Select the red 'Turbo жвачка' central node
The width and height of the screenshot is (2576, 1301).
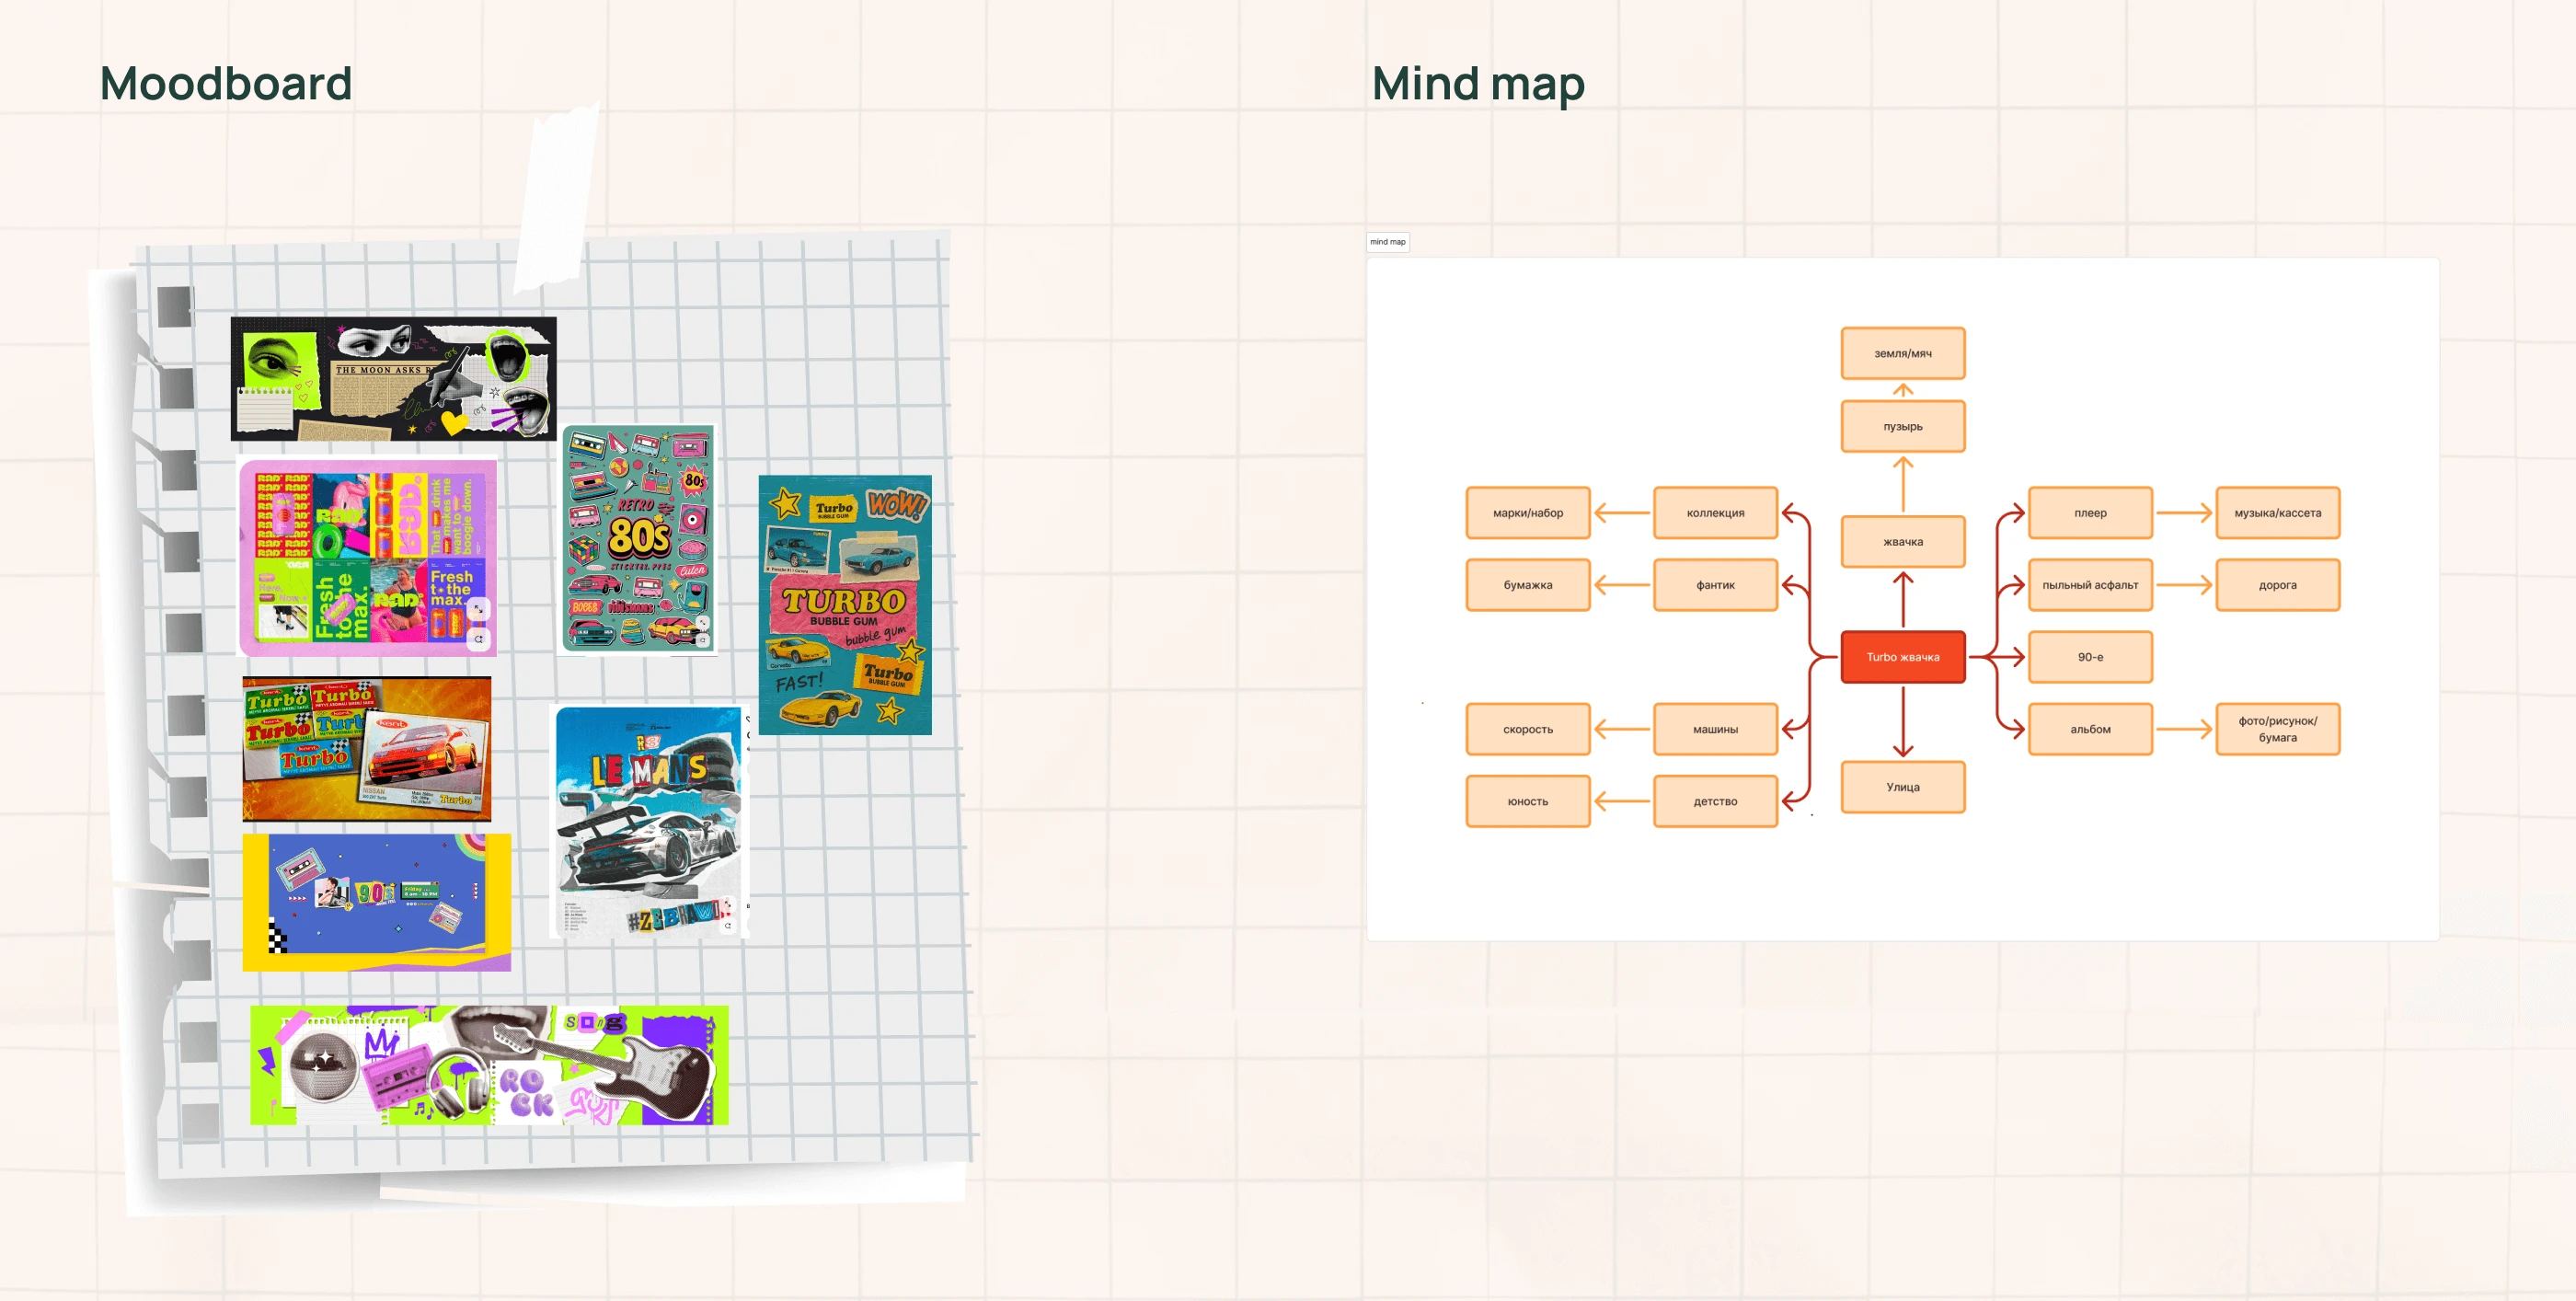[1902, 657]
